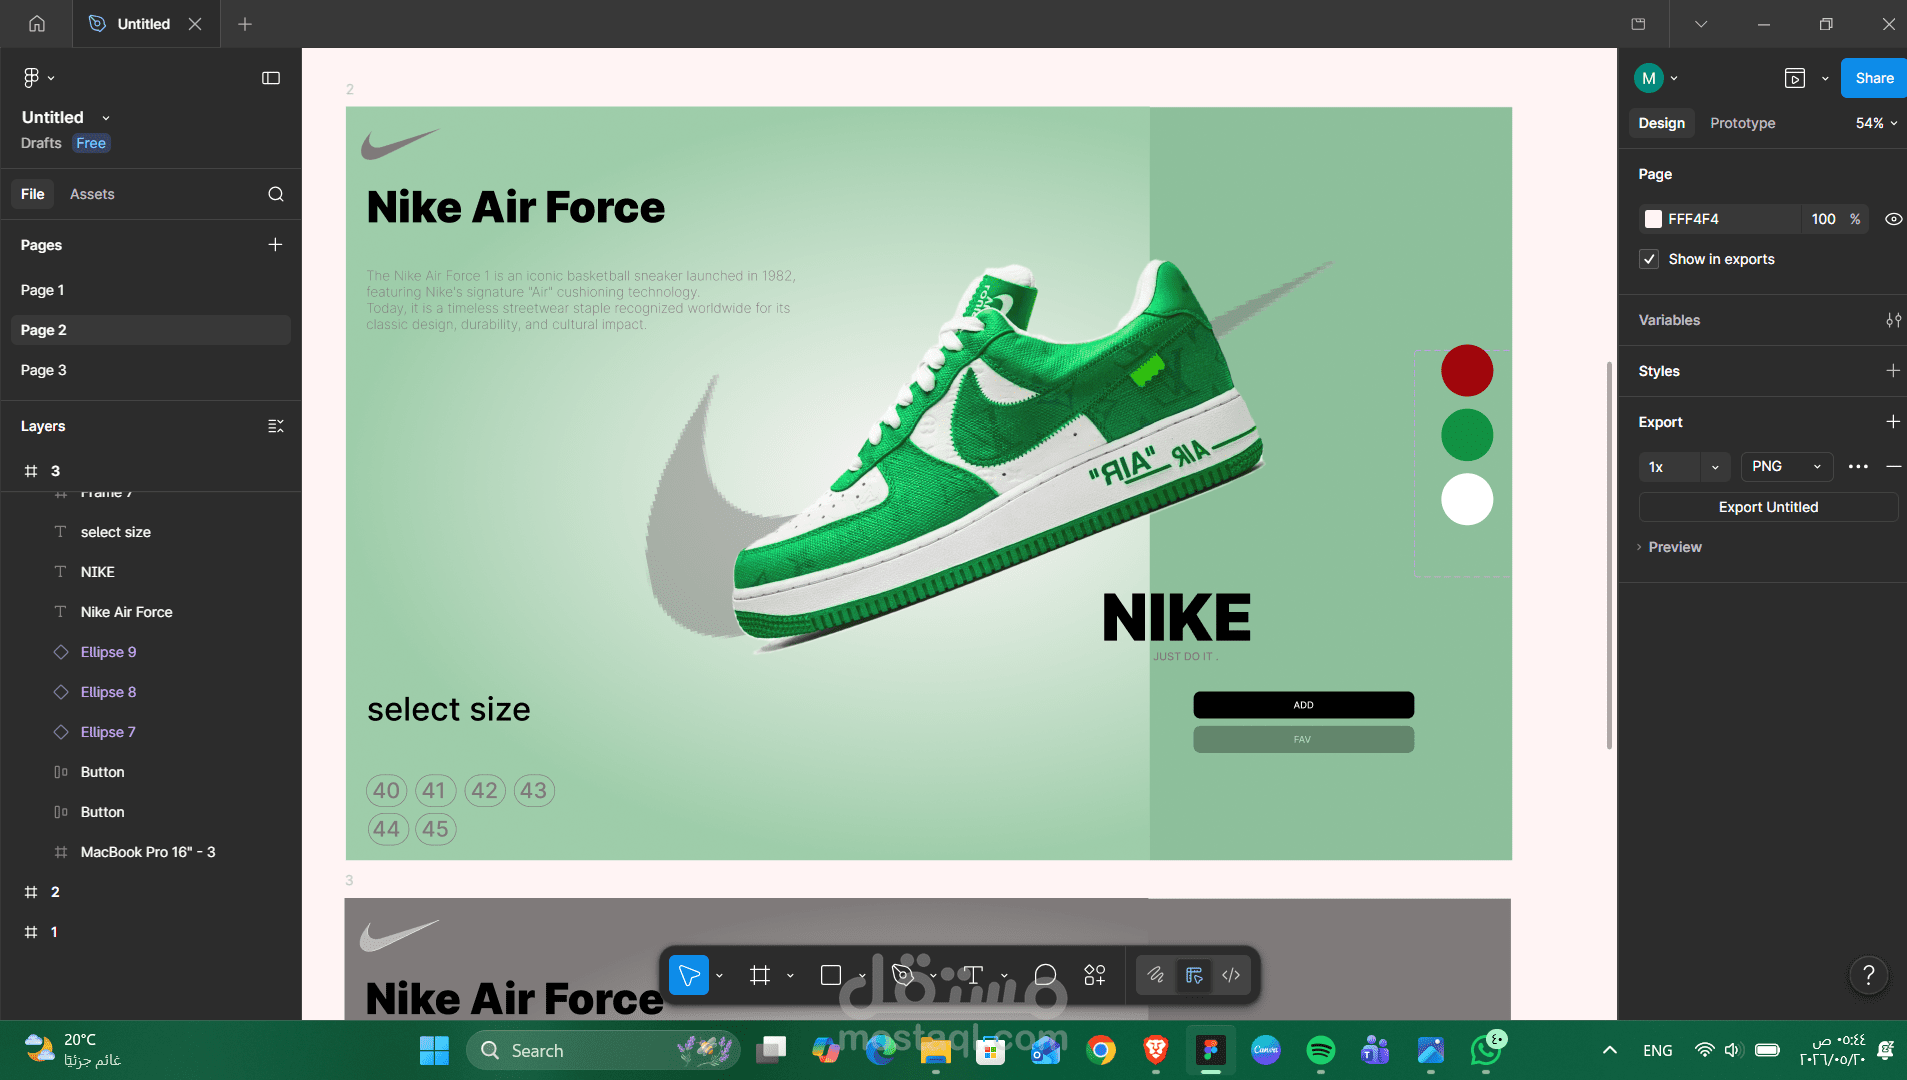Switch to the Prototype tab
This screenshot has width=1907, height=1080.
coord(1743,123)
